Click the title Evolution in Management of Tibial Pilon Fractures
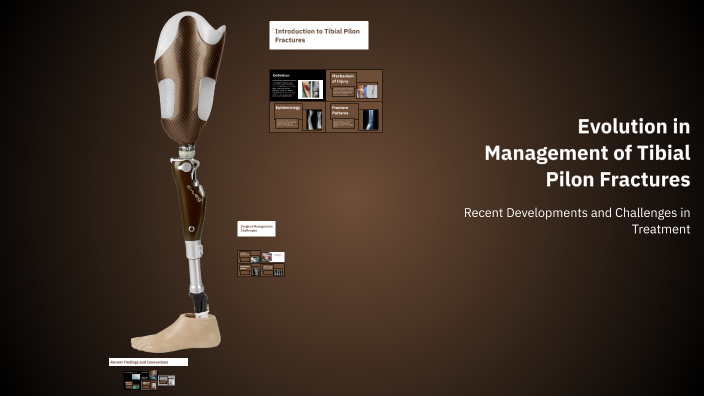704x396 pixels. point(587,153)
